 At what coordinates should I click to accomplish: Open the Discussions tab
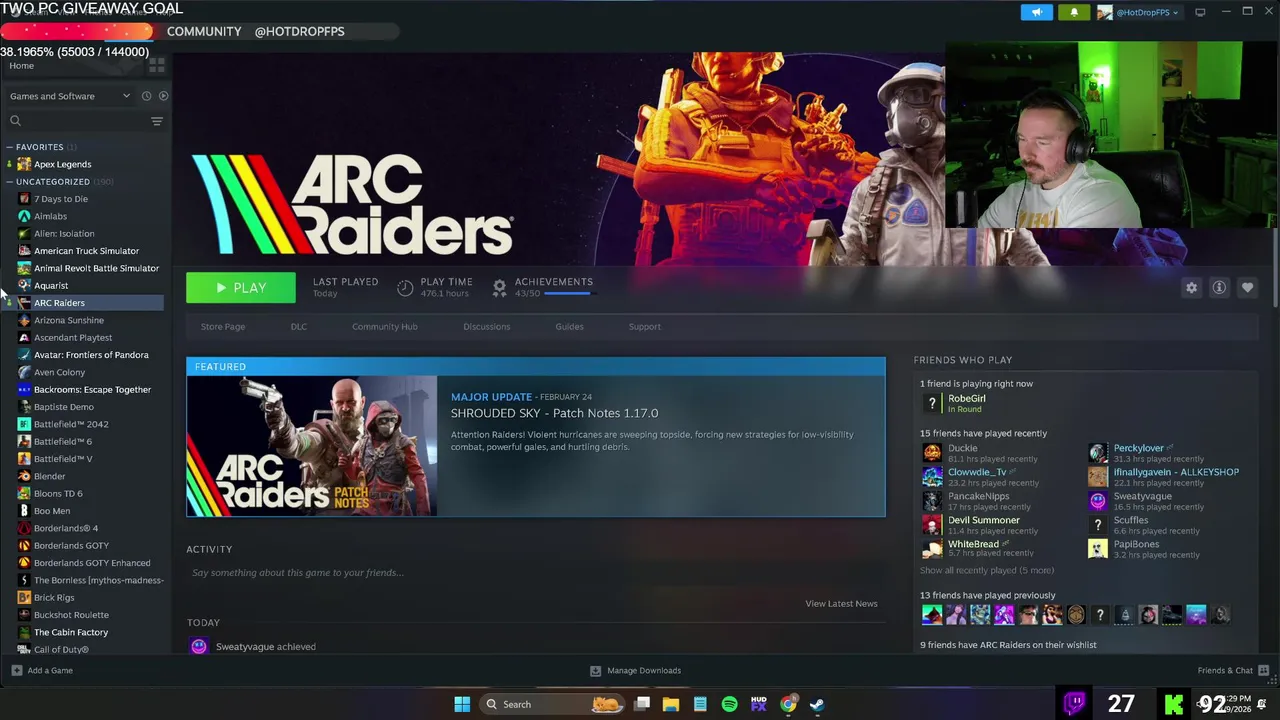point(487,327)
